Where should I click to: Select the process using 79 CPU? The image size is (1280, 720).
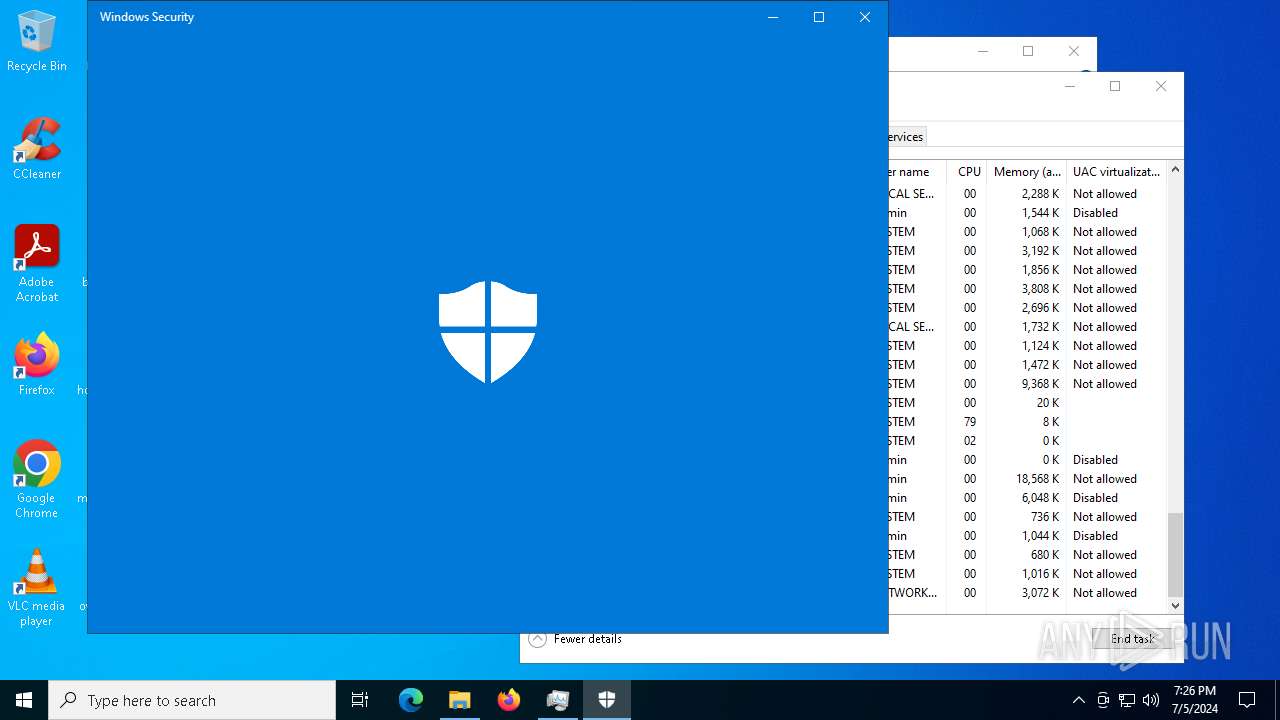pos(1027,422)
